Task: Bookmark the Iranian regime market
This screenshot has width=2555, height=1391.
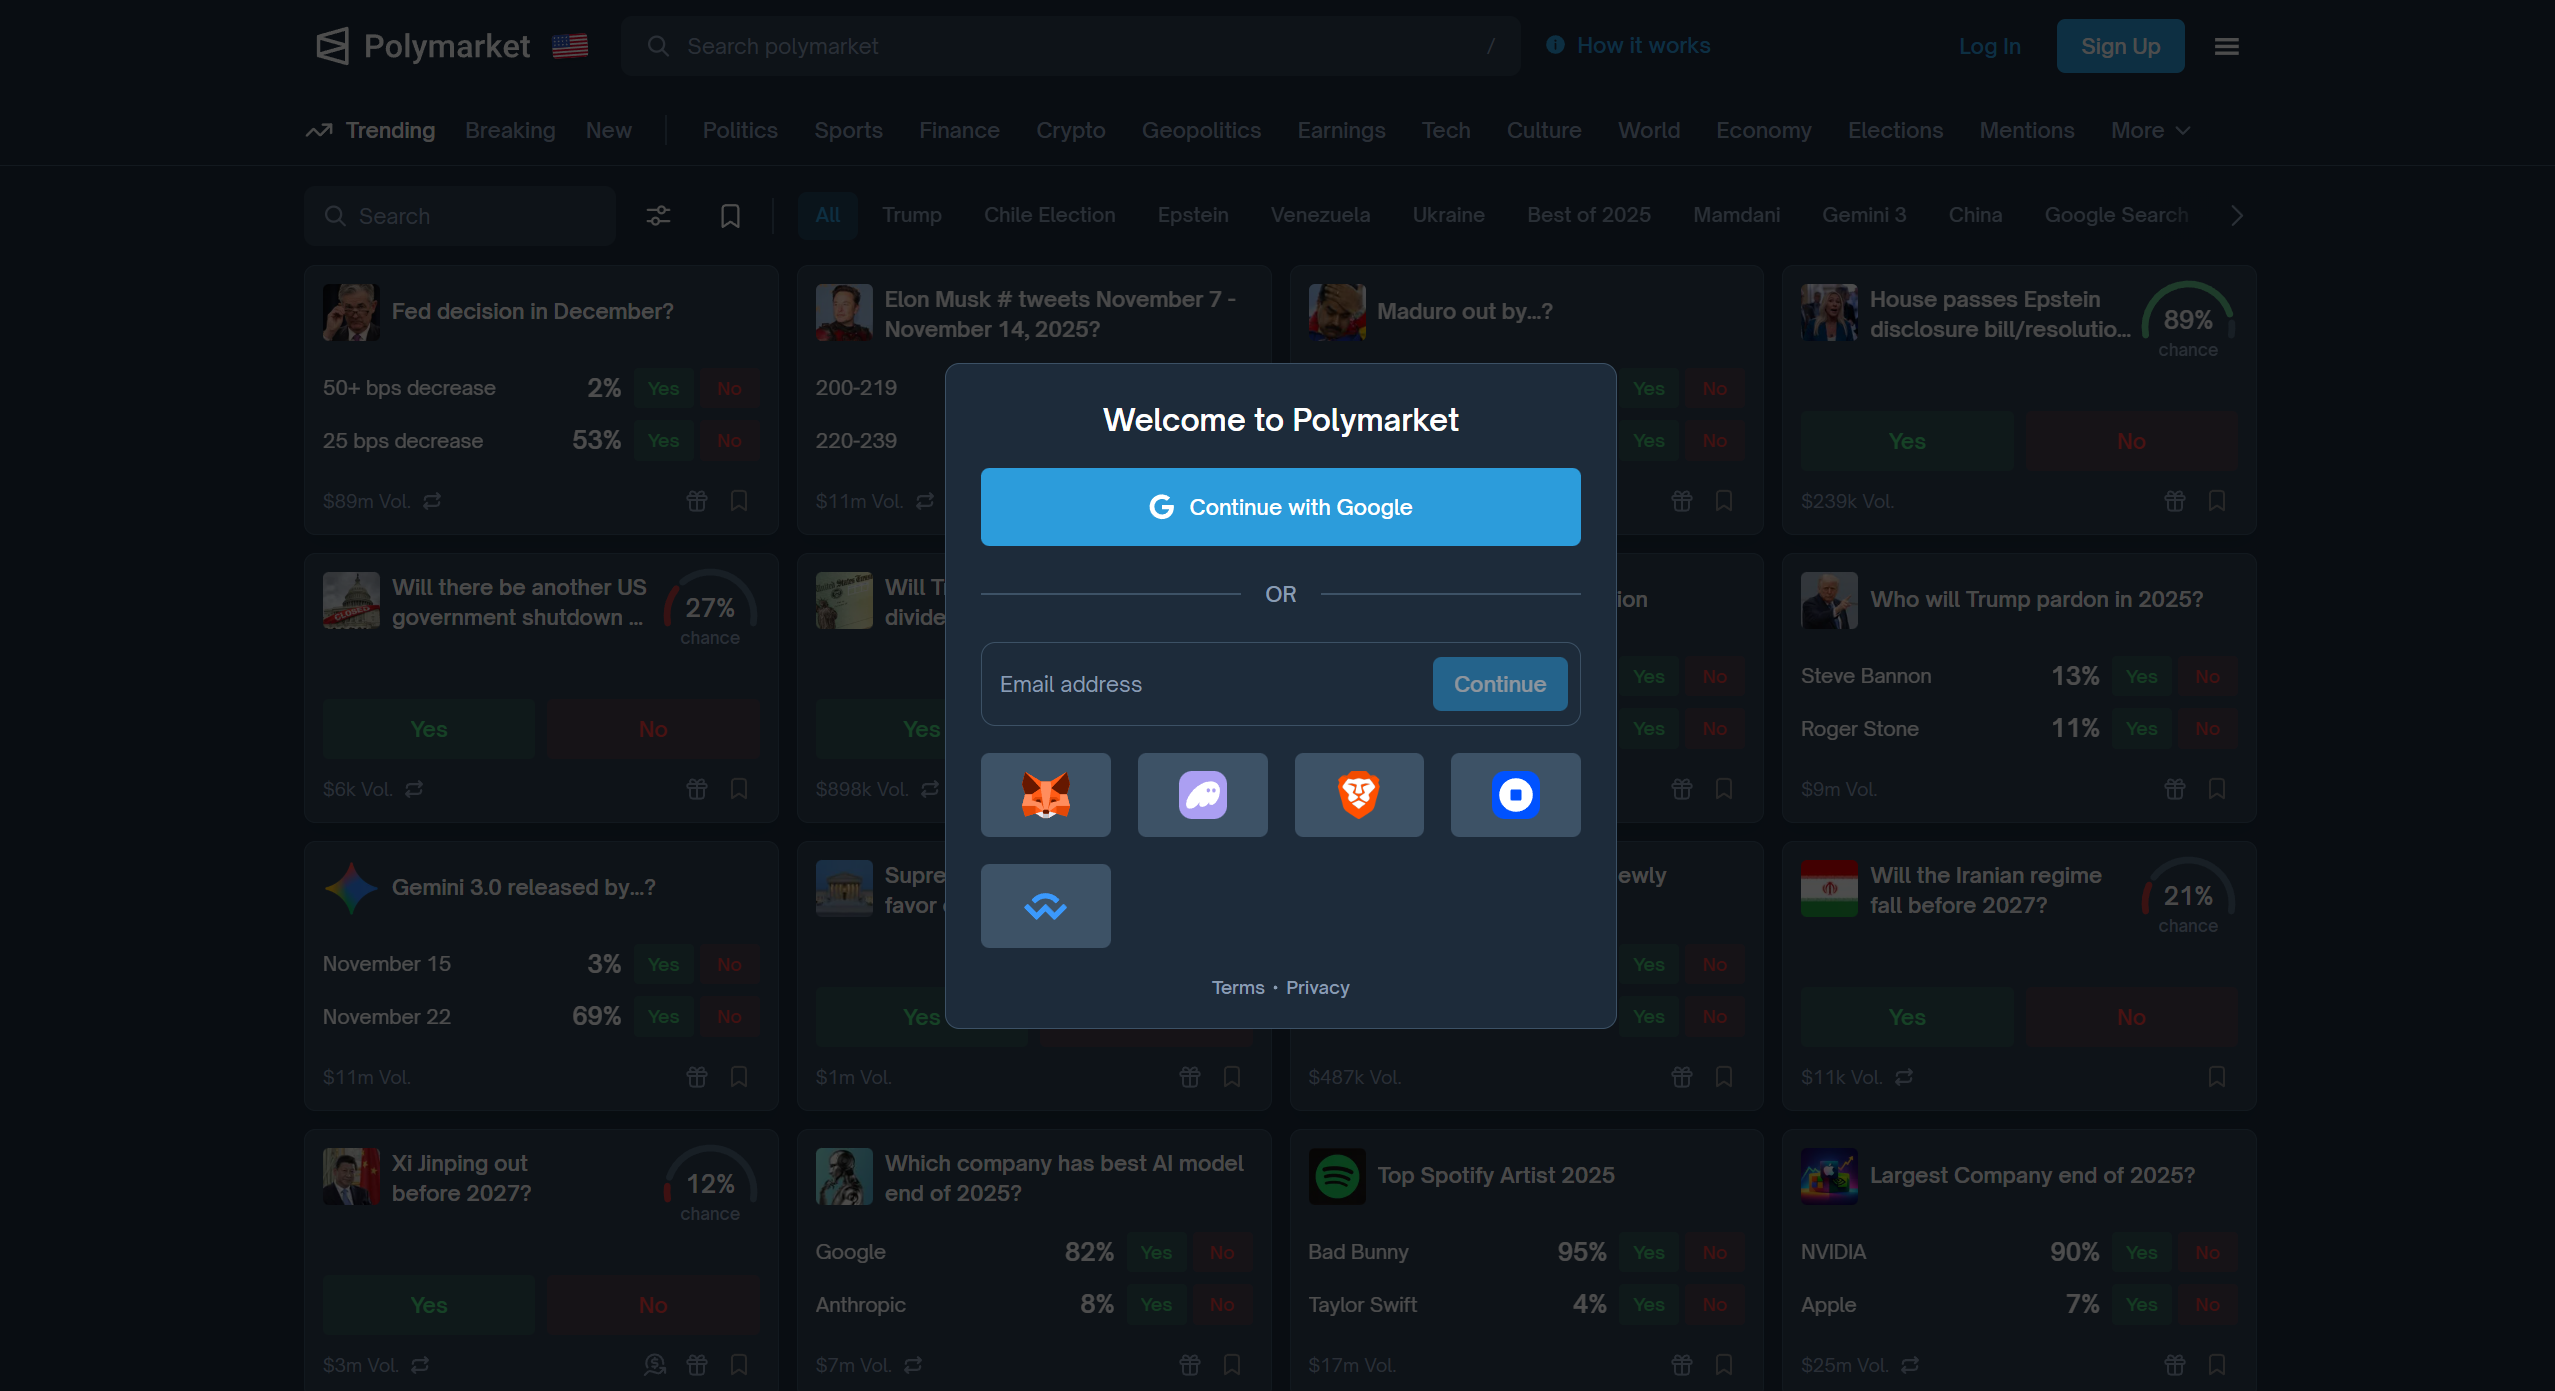Action: (x=2216, y=1076)
